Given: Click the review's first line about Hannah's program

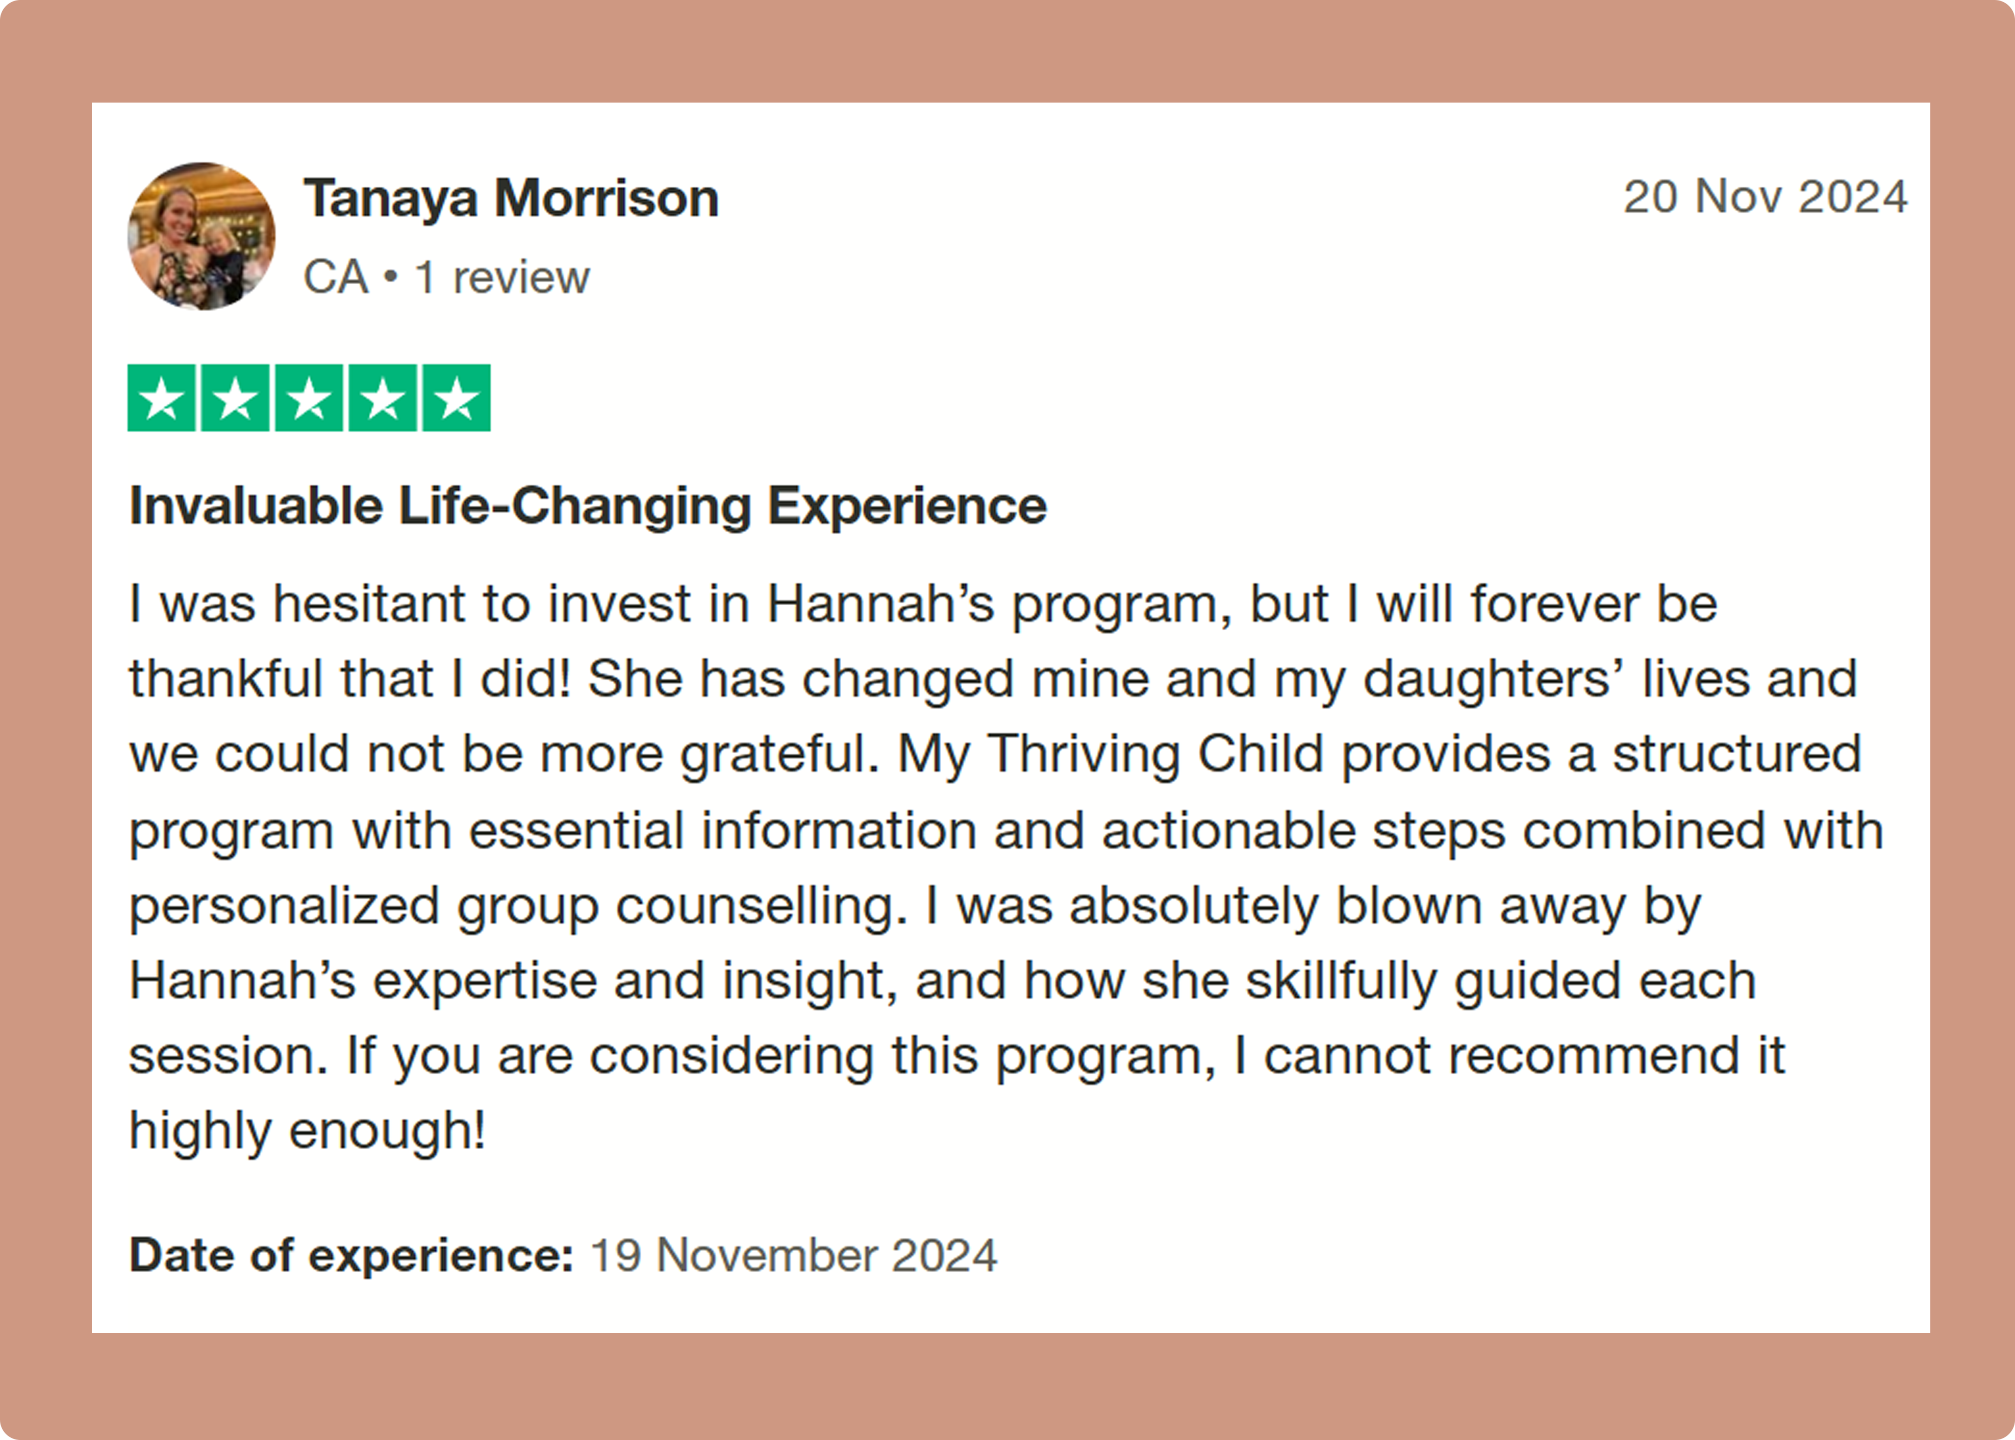Looking at the screenshot, I should (x=923, y=605).
